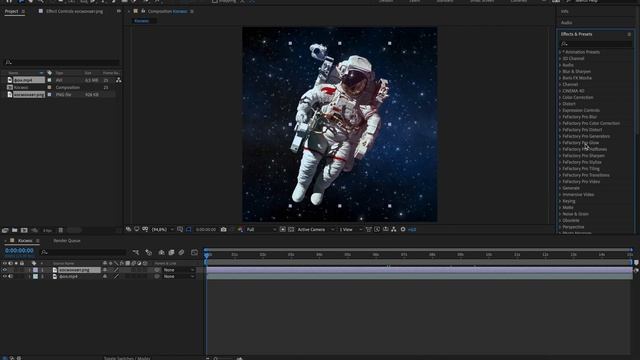This screenshot has width=640, height=360.
Task: Open Comp Flowchart icon in viewer footer
Action: click(x=393, y=229)
